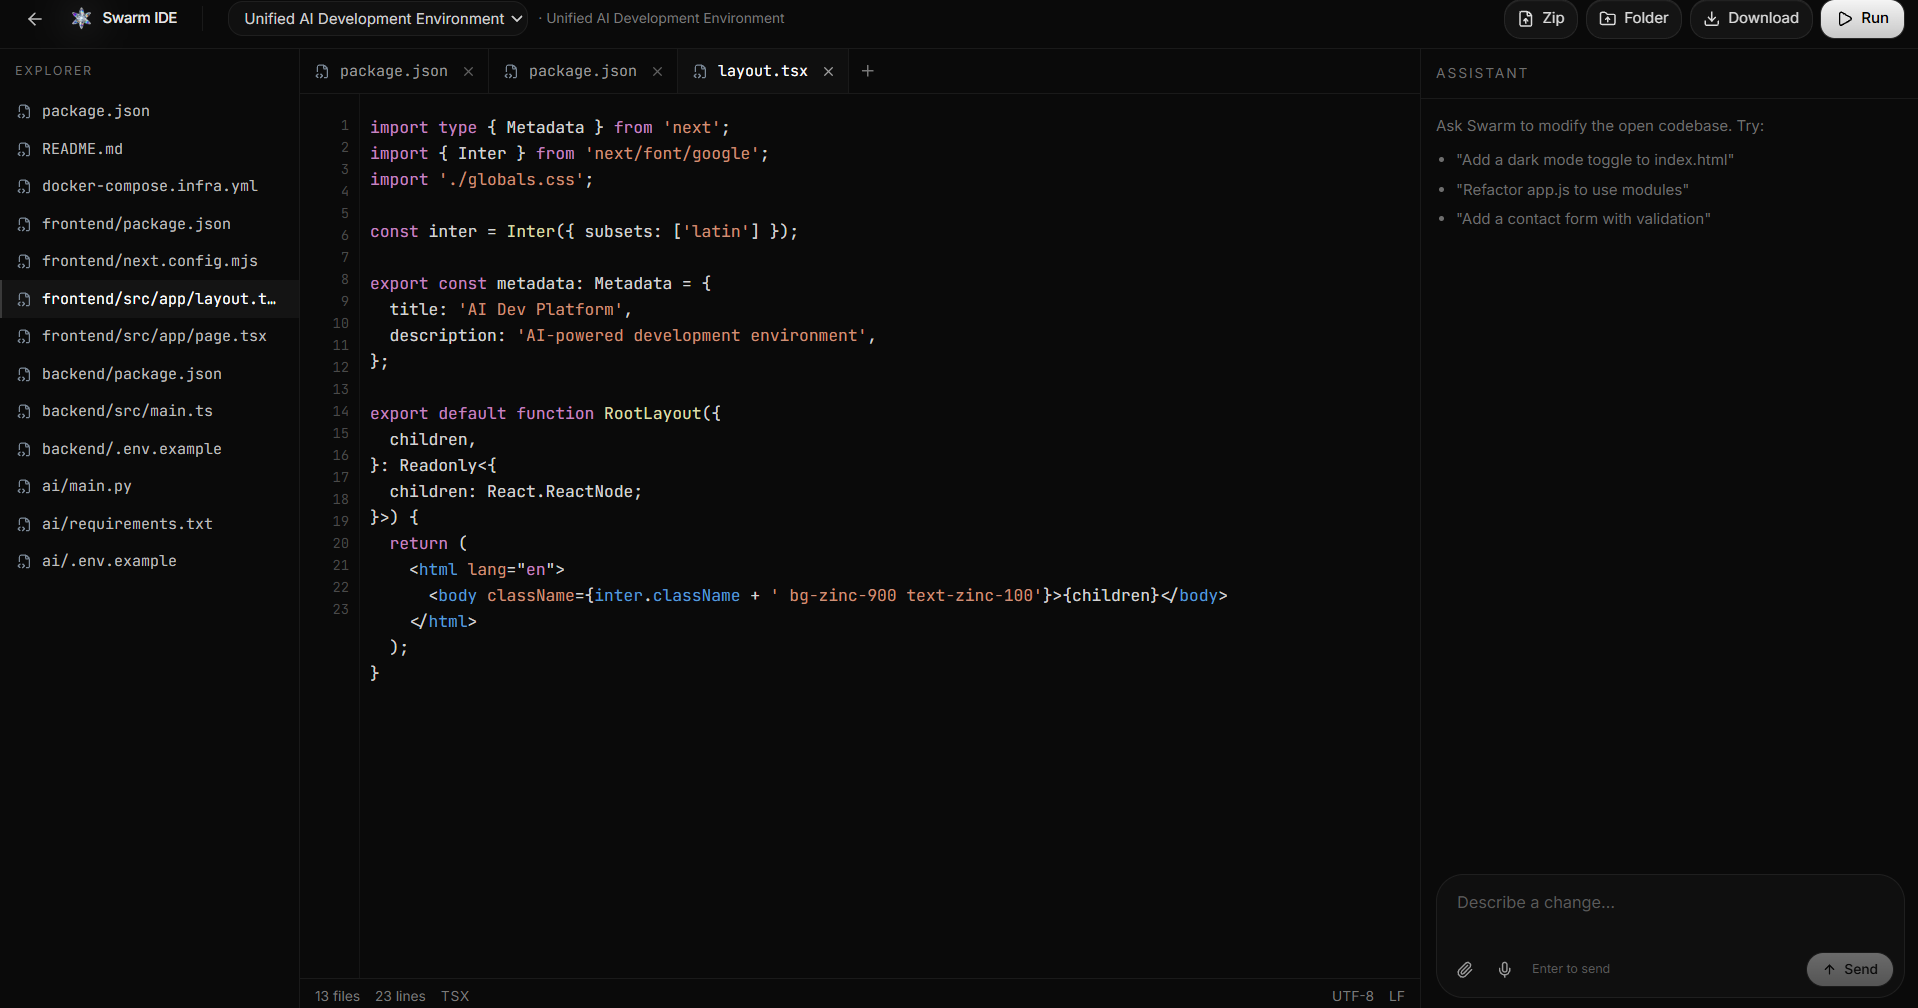
Task: Click the EXPLORER panel heading
Action: [53, 71]
